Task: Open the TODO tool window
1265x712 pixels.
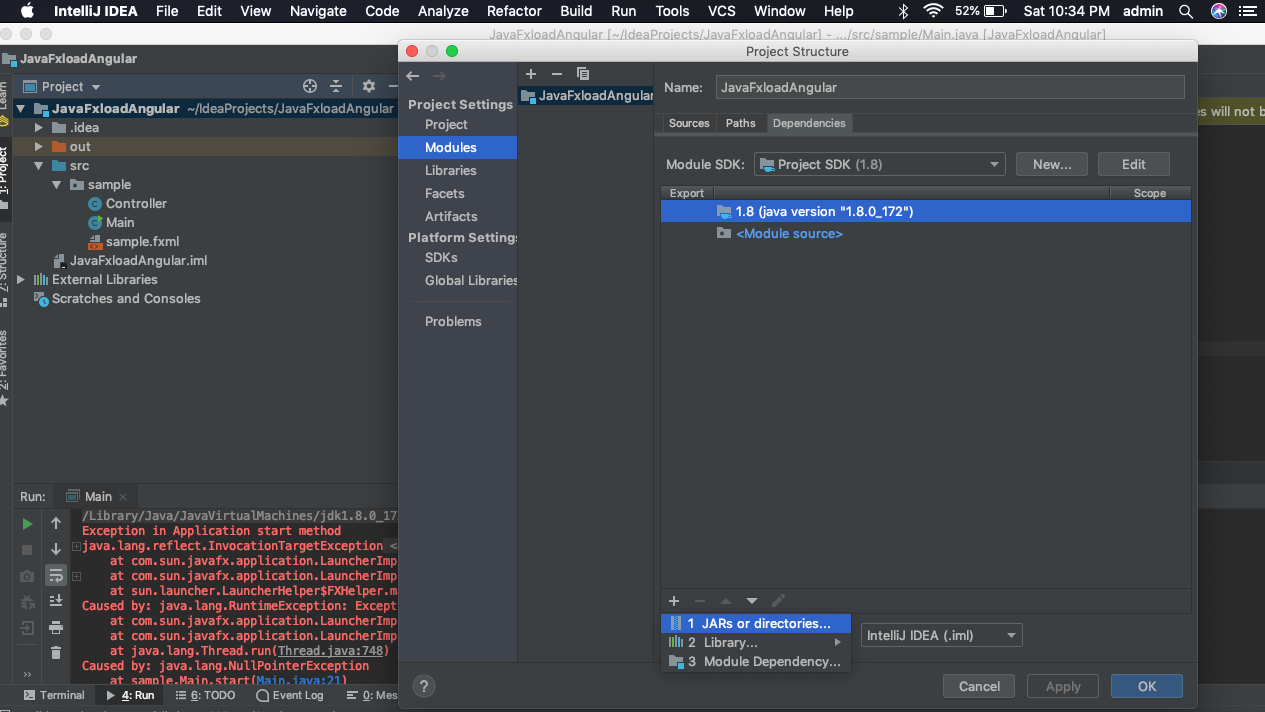Action: tap(205, 695)
